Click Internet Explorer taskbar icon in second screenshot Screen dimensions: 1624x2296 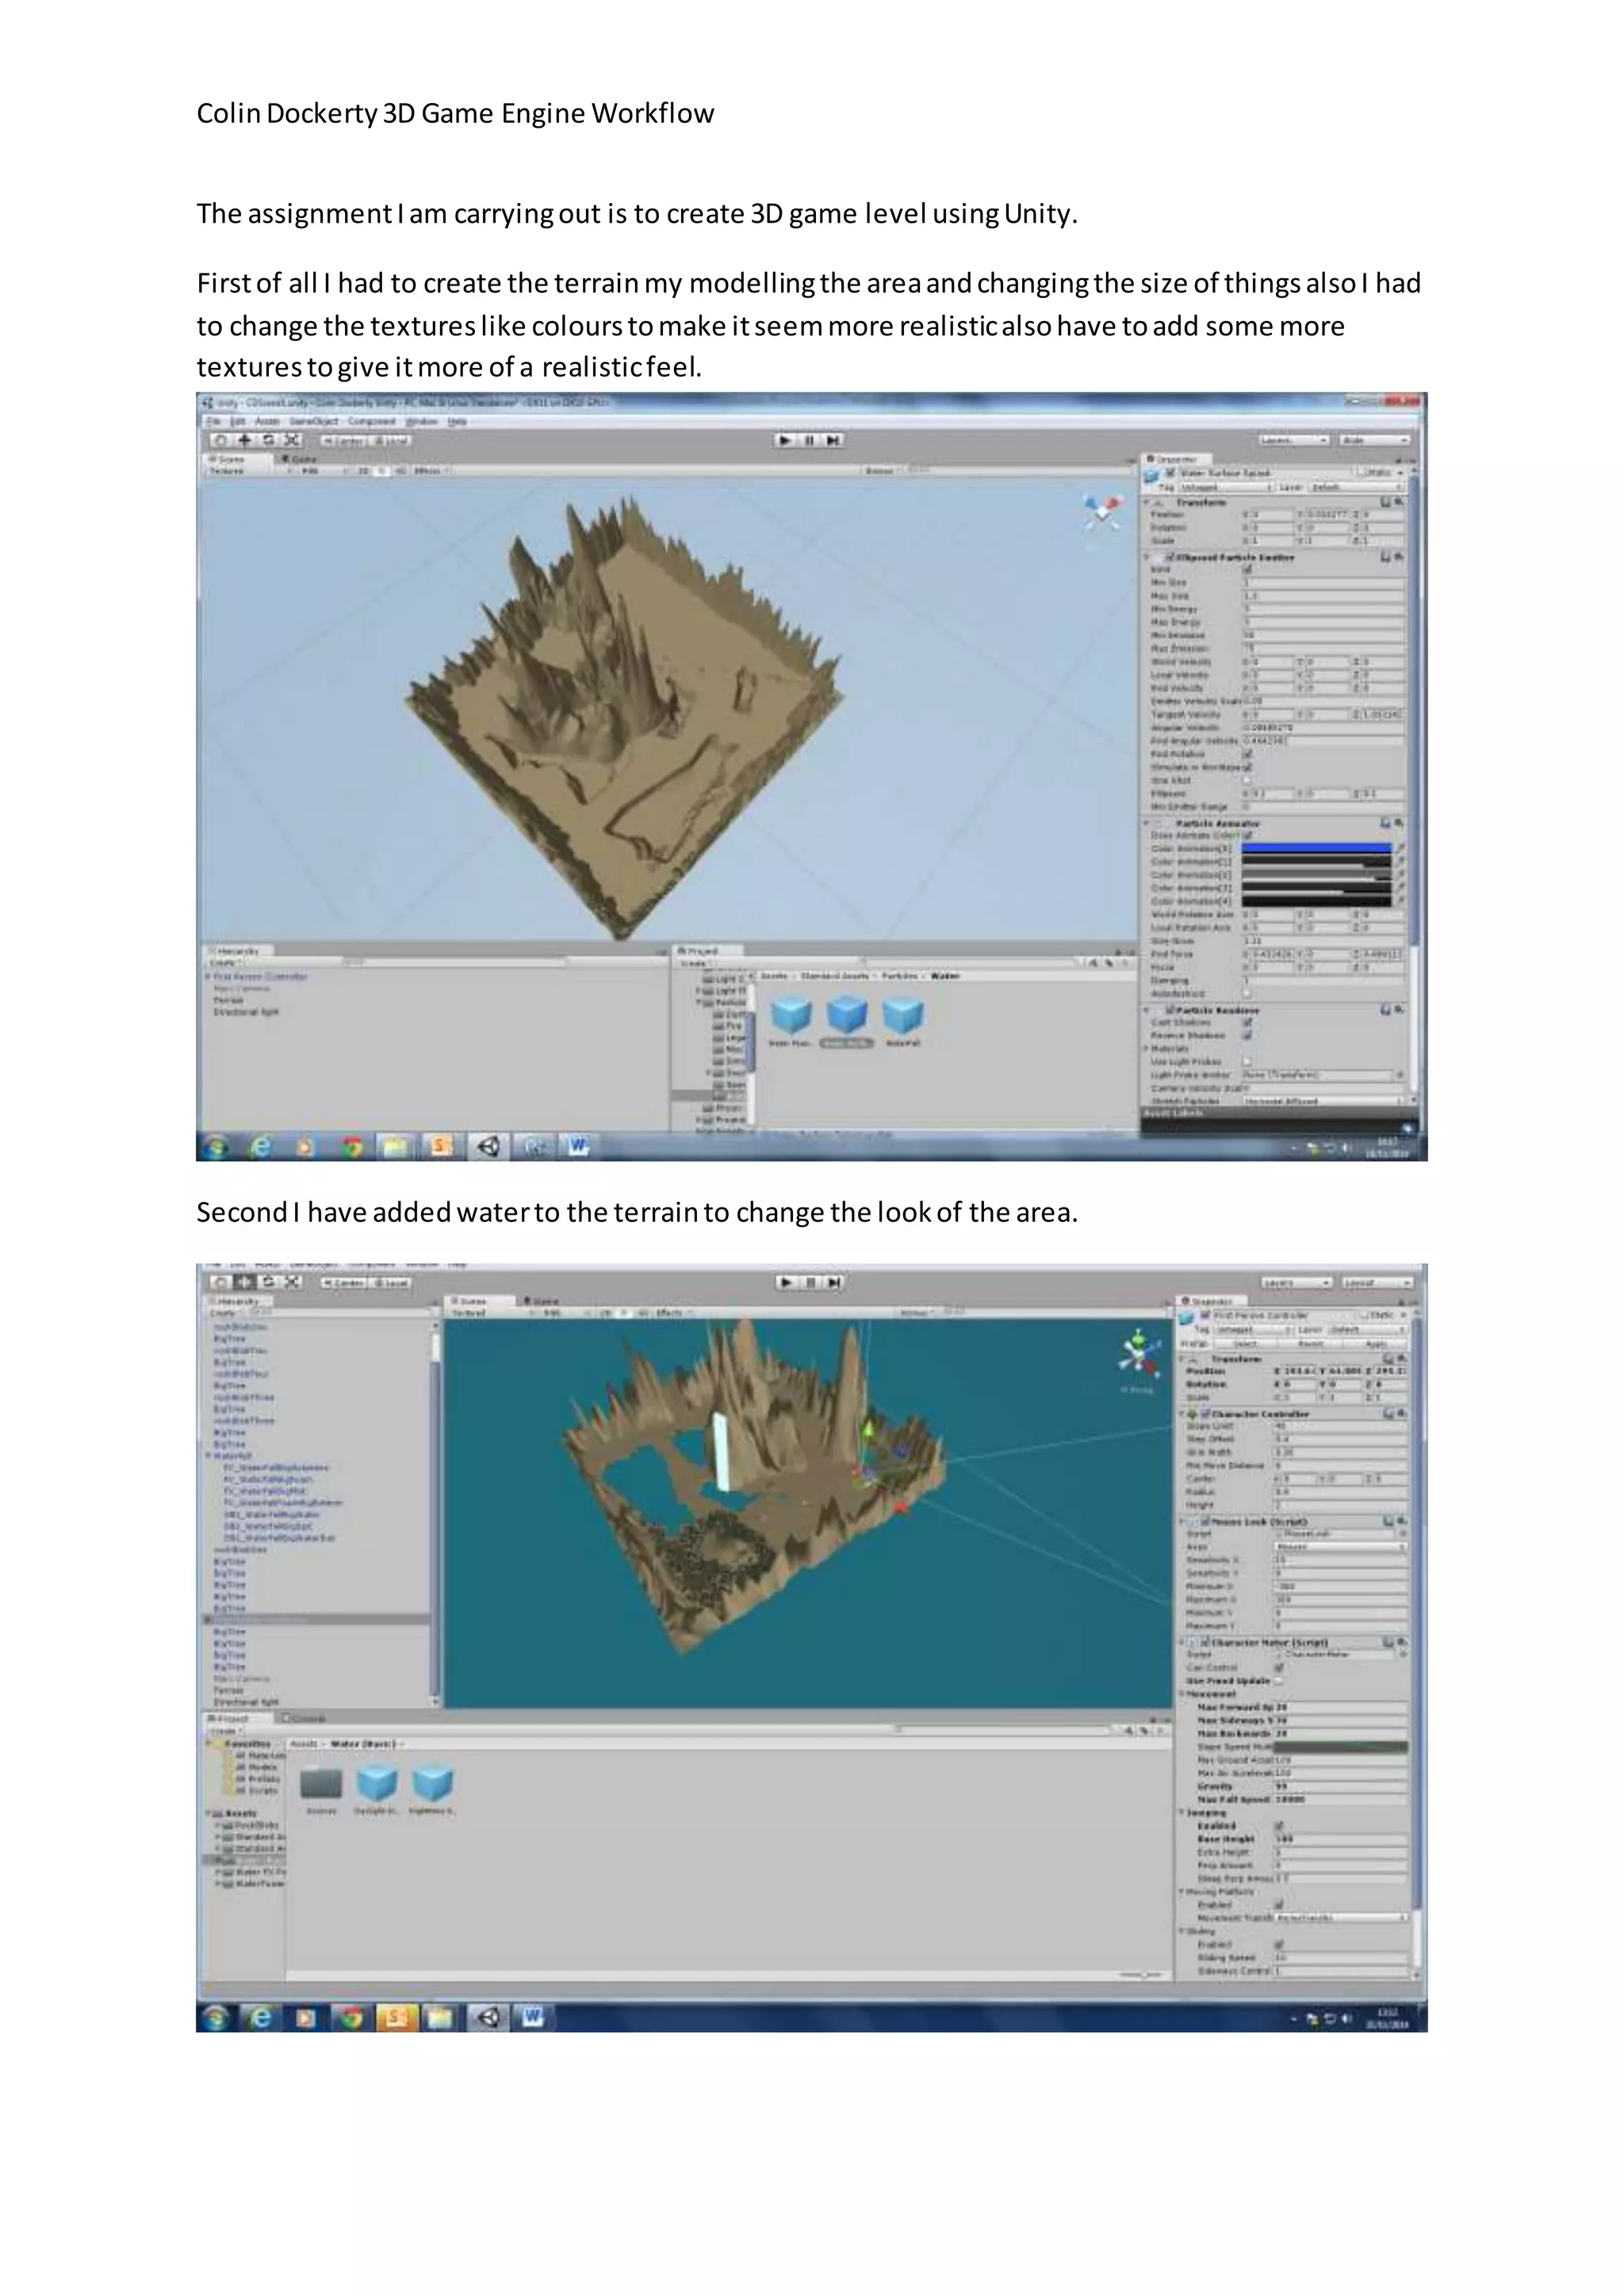[260, 2018]
